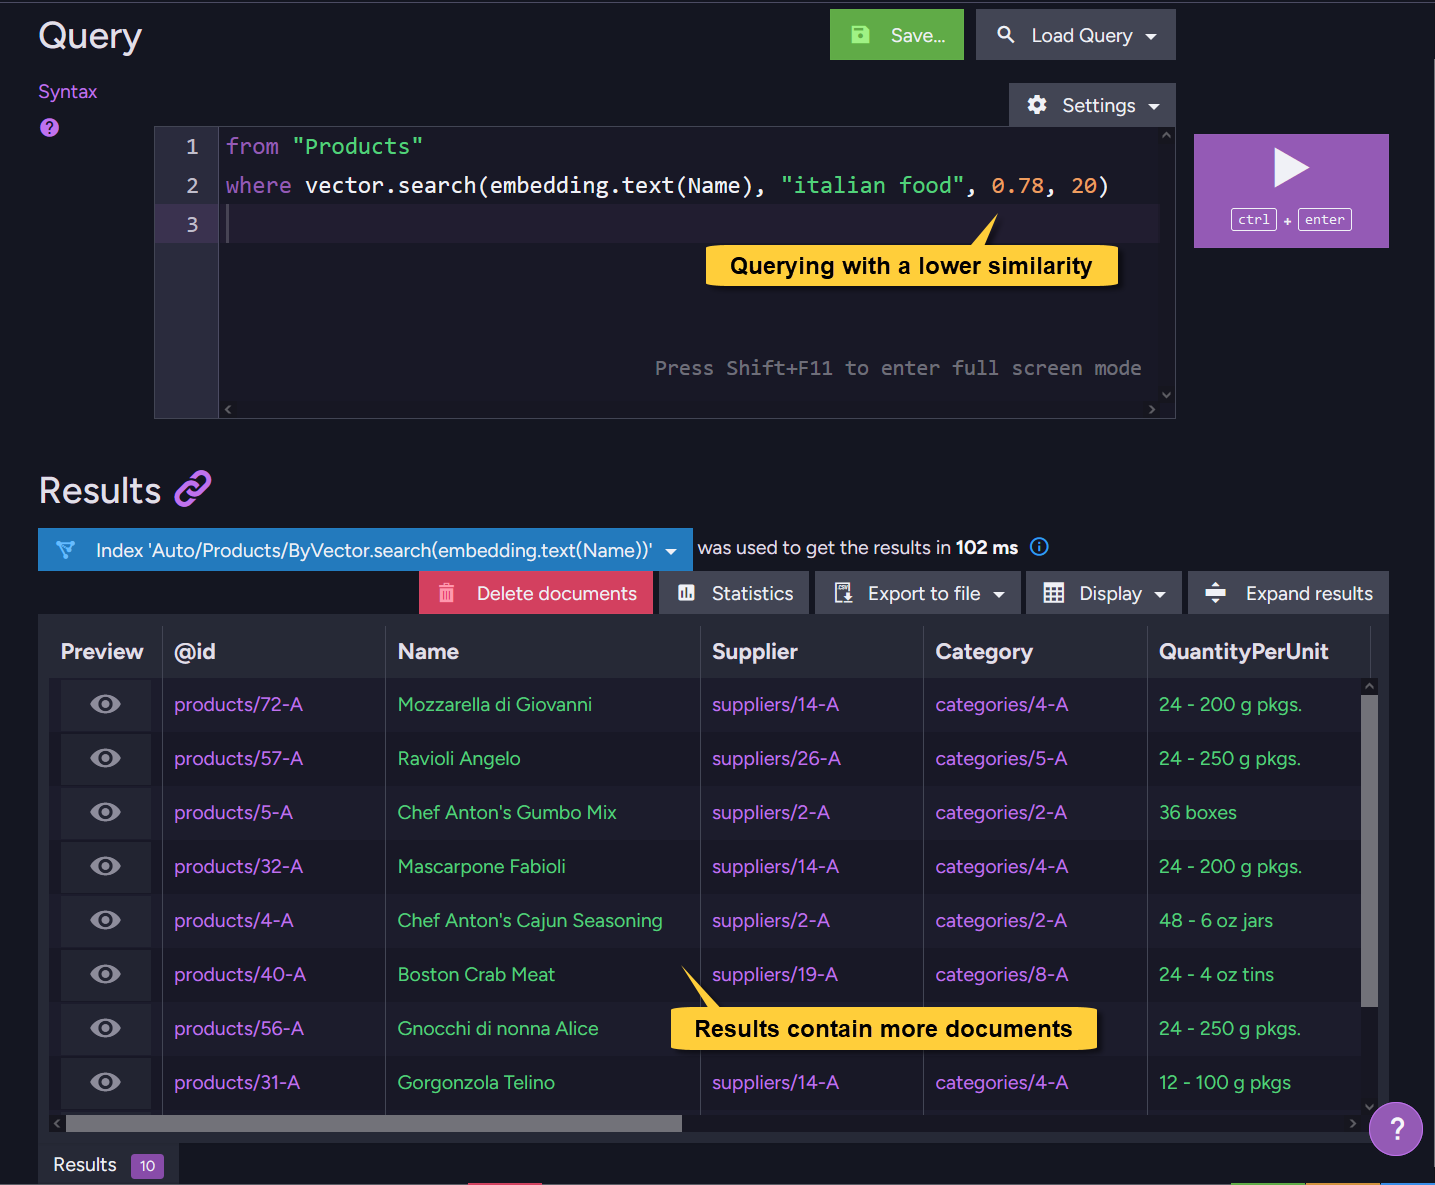Open supplier link suppliers/19-A
Image resolution: width=1435 pixels, height=1185 pixels.
[775, 974]
